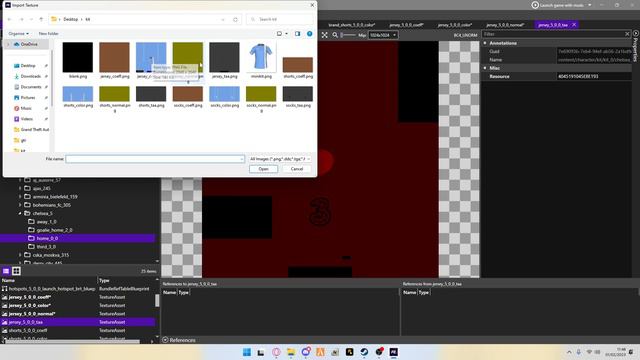Click Desktop in the address breadcrumb
The height and width of the screenshot is (360, 640).
click(71, 19)
